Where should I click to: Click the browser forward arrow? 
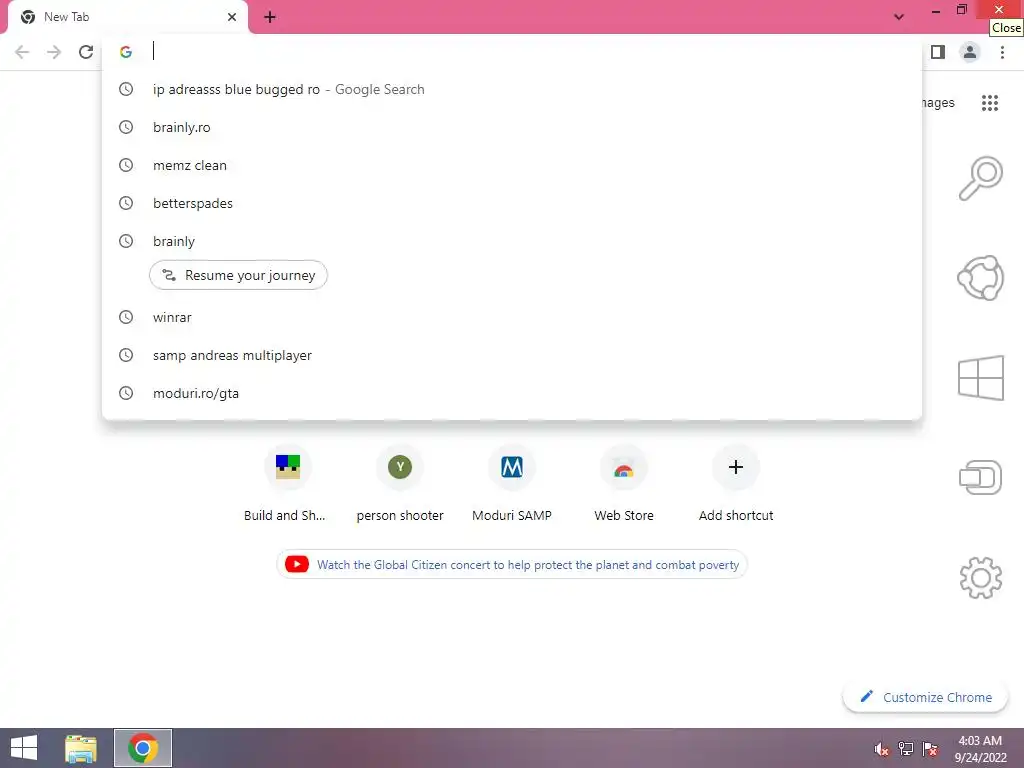coord(54,52)
